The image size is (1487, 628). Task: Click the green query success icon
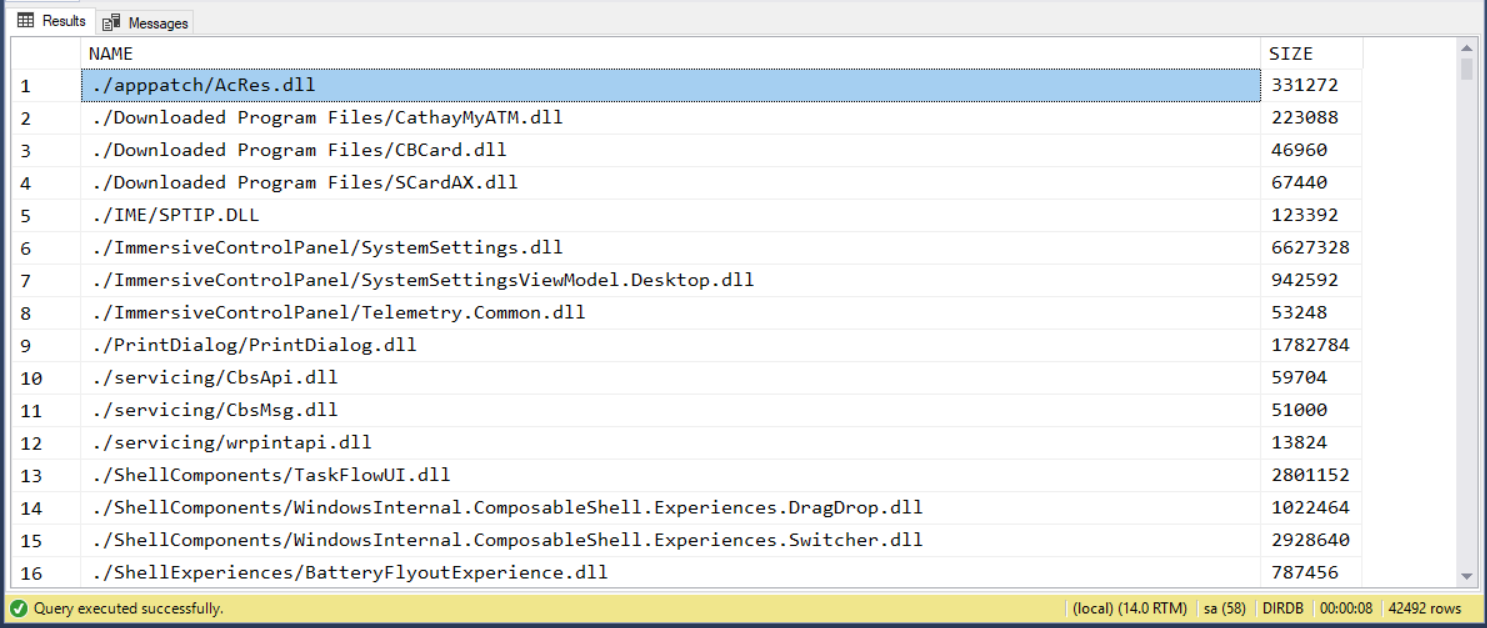pyautogui.click(x=19, y=608)
